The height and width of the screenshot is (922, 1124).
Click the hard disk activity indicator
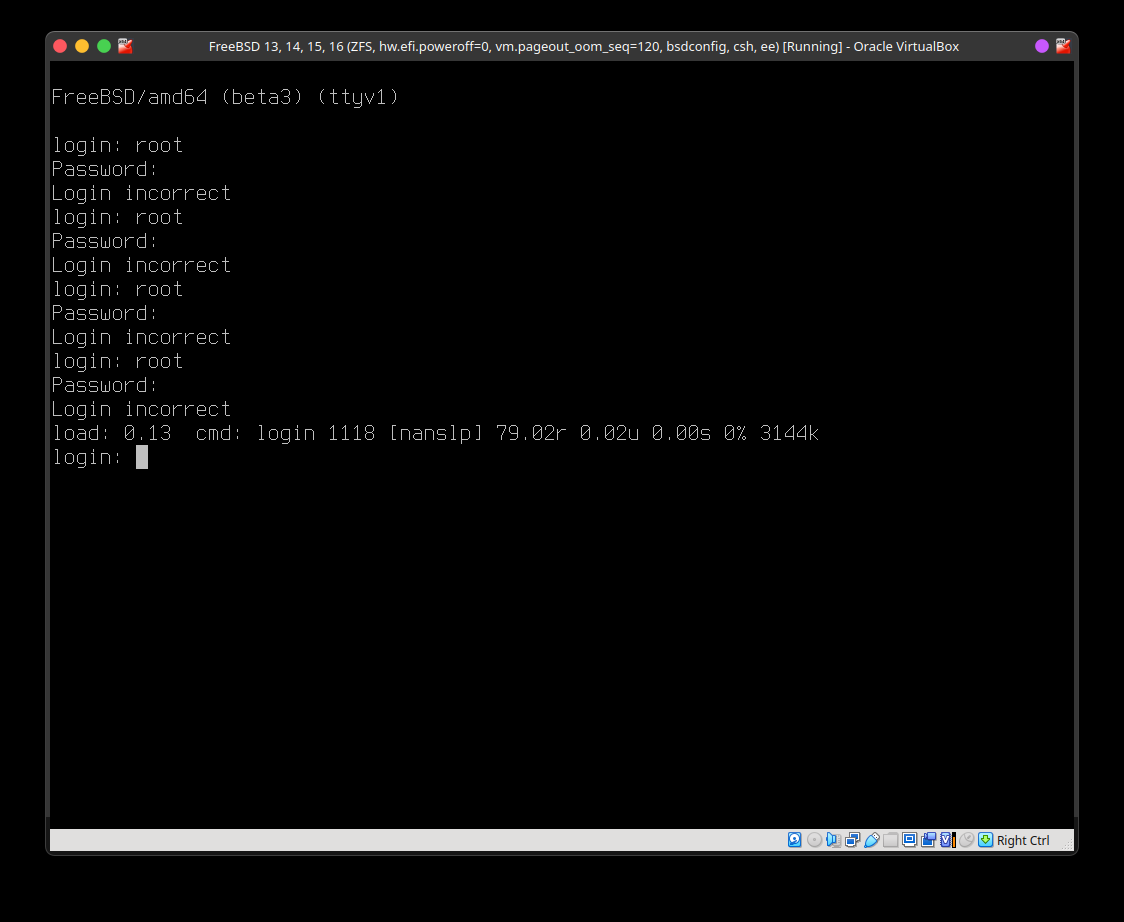pos(795,840)
